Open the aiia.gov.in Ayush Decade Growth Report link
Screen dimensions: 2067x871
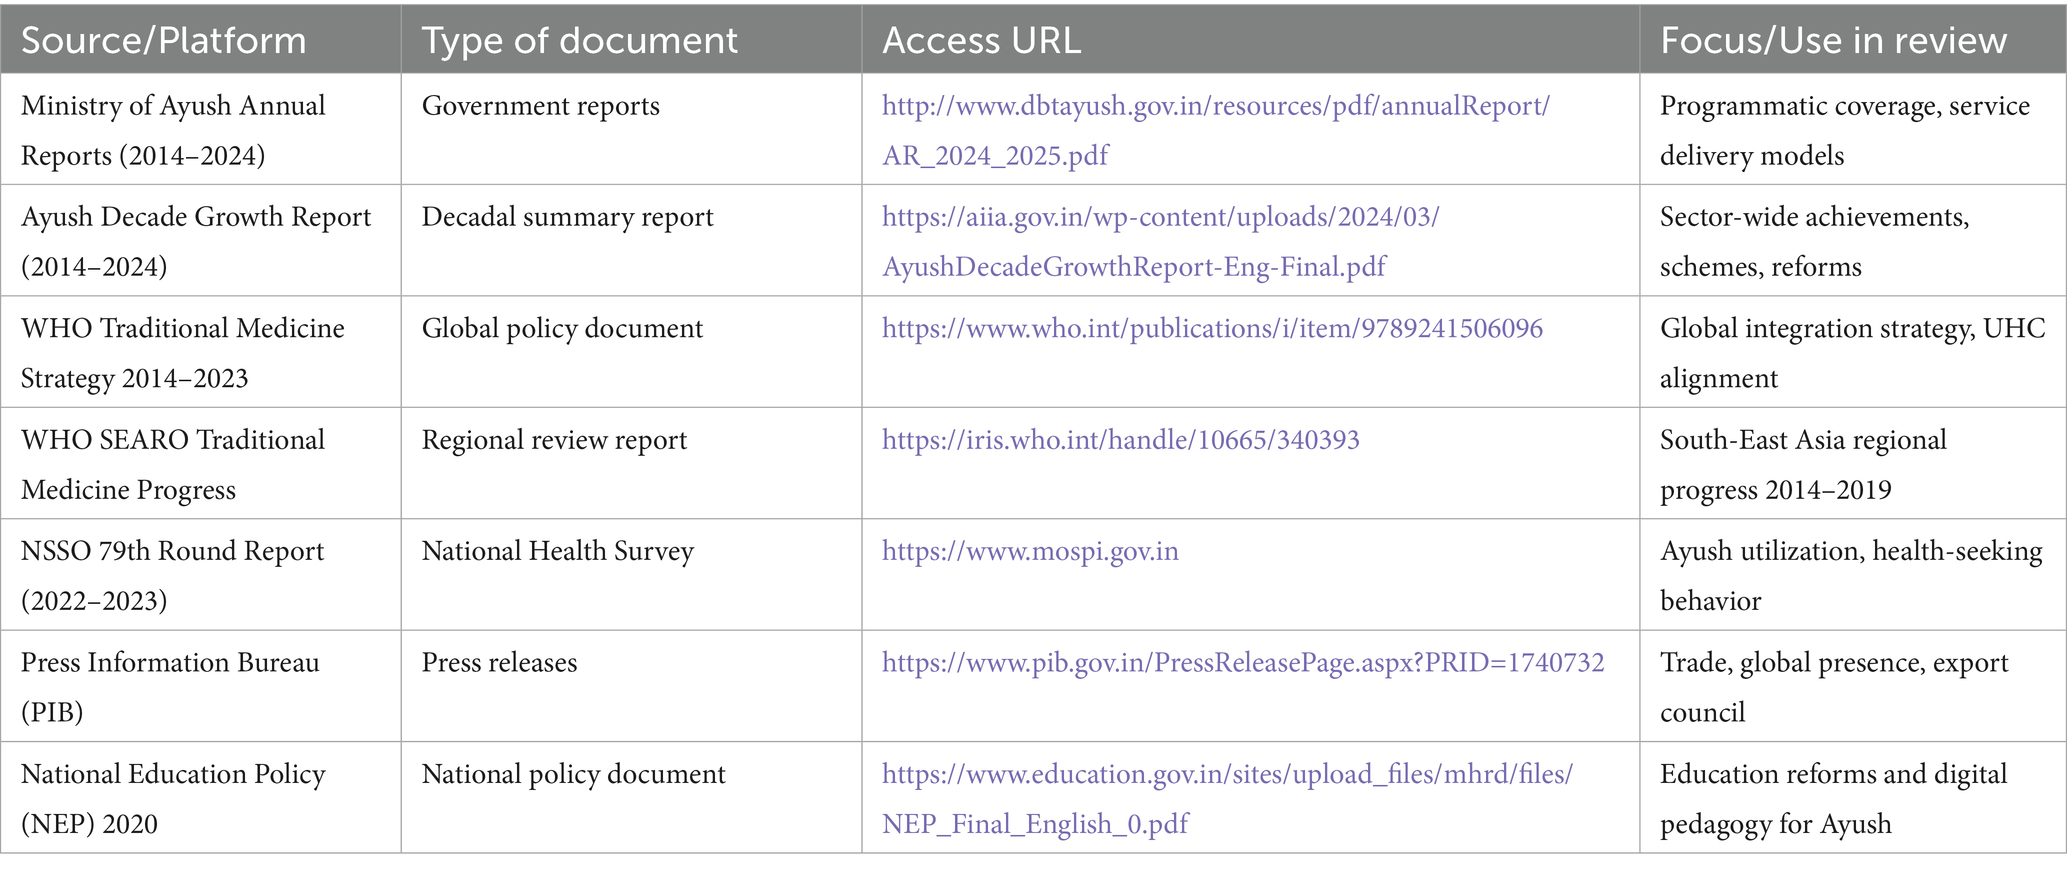[x=1160, y=218]
